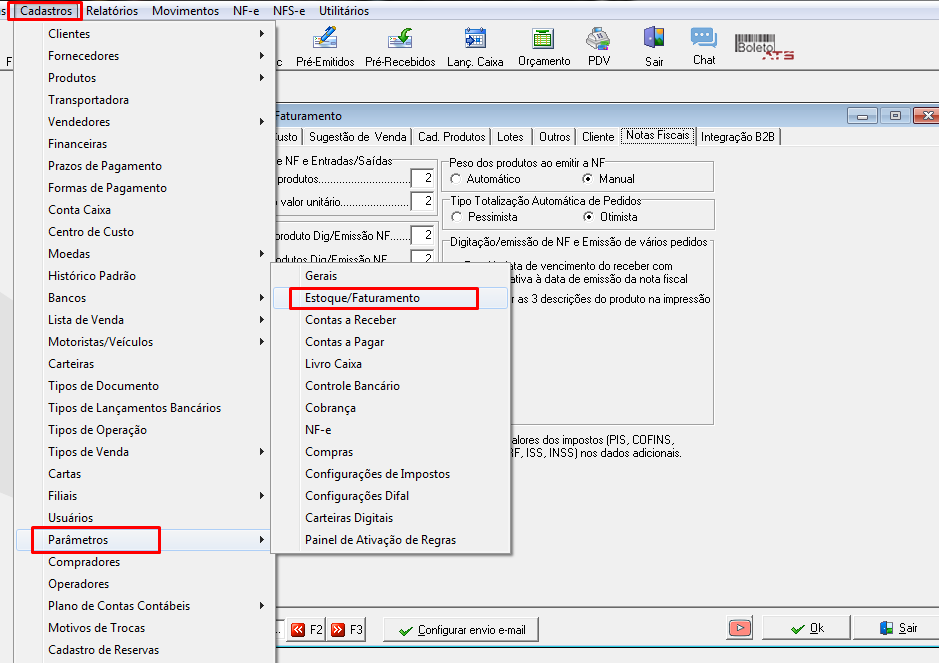The height and width of the screenshot is (663, 939).
Task: Edit the valor unitário decimal field
Action: point(422,202)
